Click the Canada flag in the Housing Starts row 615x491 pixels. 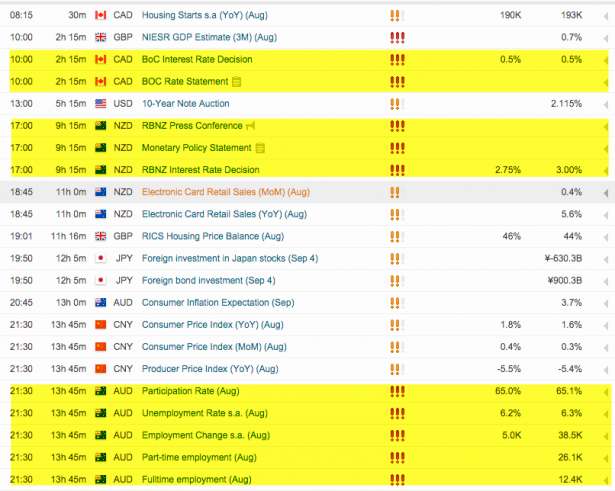[x=101, y=15]
